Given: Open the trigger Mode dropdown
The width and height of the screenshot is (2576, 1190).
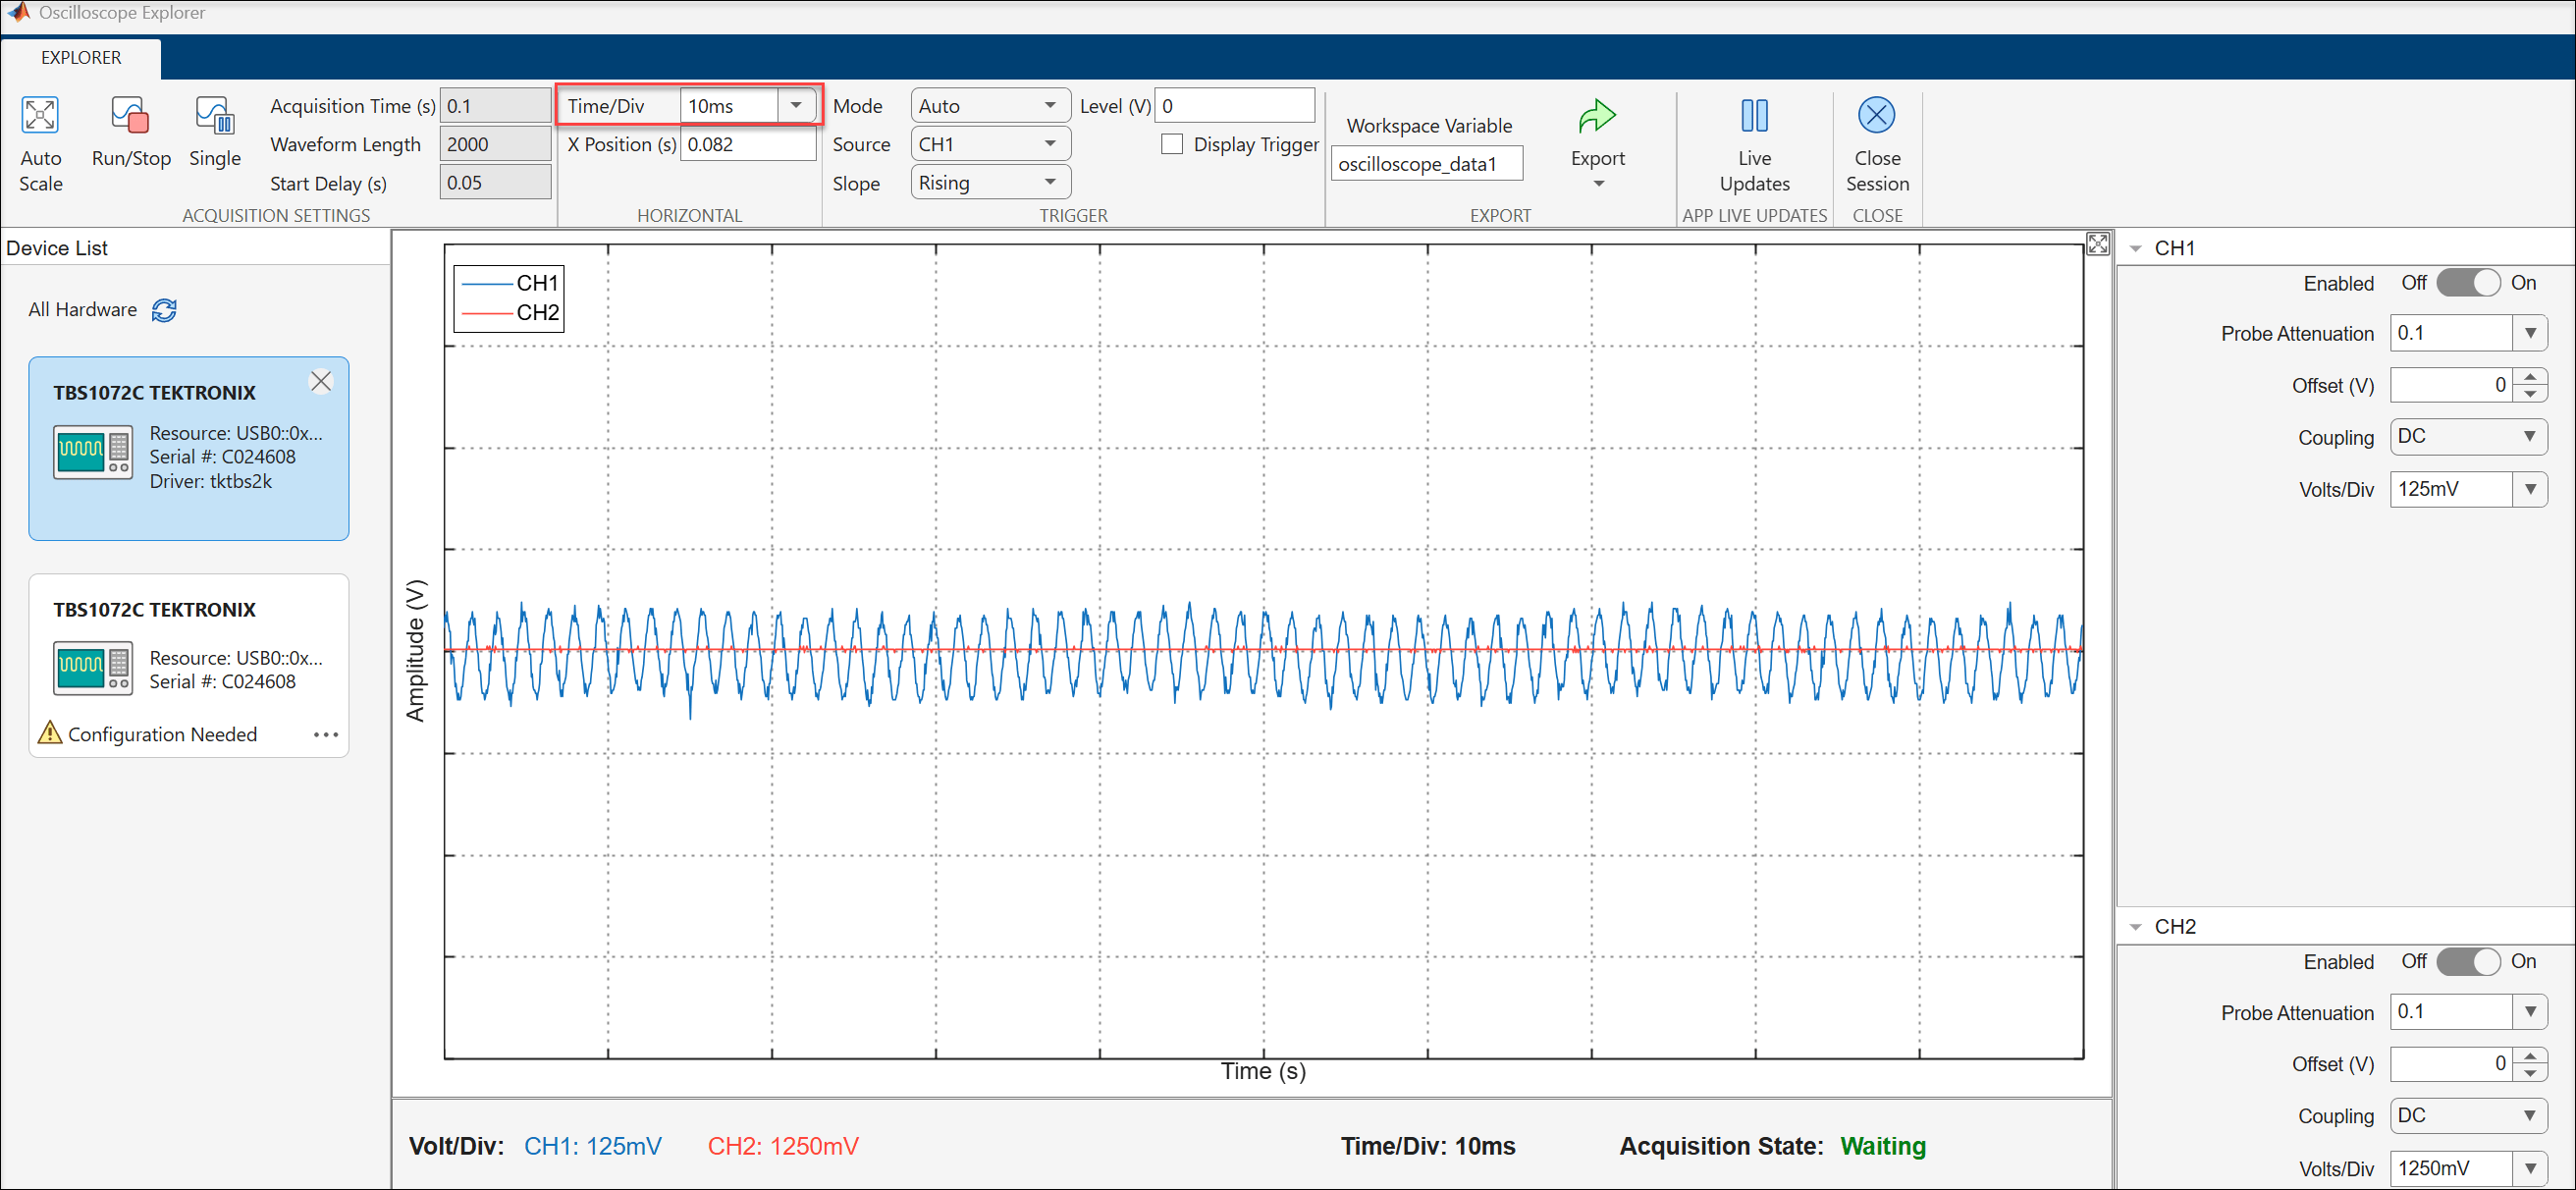Looking at the screenshot, I should tap(990, 105).
